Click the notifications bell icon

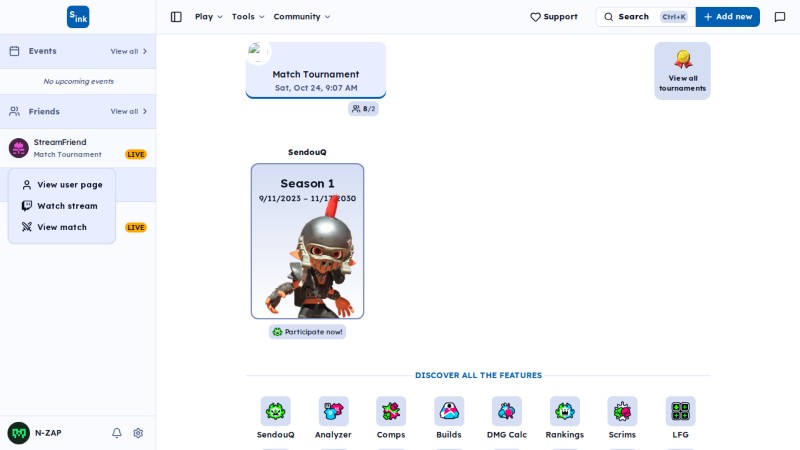[117, 433]
